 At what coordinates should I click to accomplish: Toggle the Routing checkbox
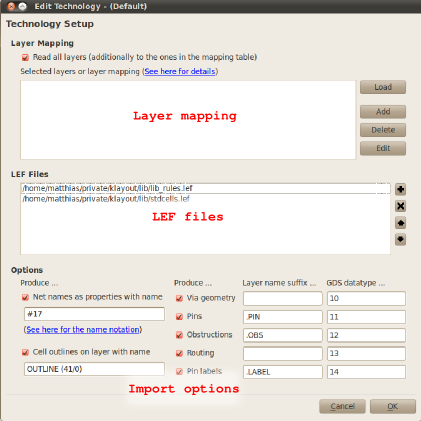coord(179,353)
